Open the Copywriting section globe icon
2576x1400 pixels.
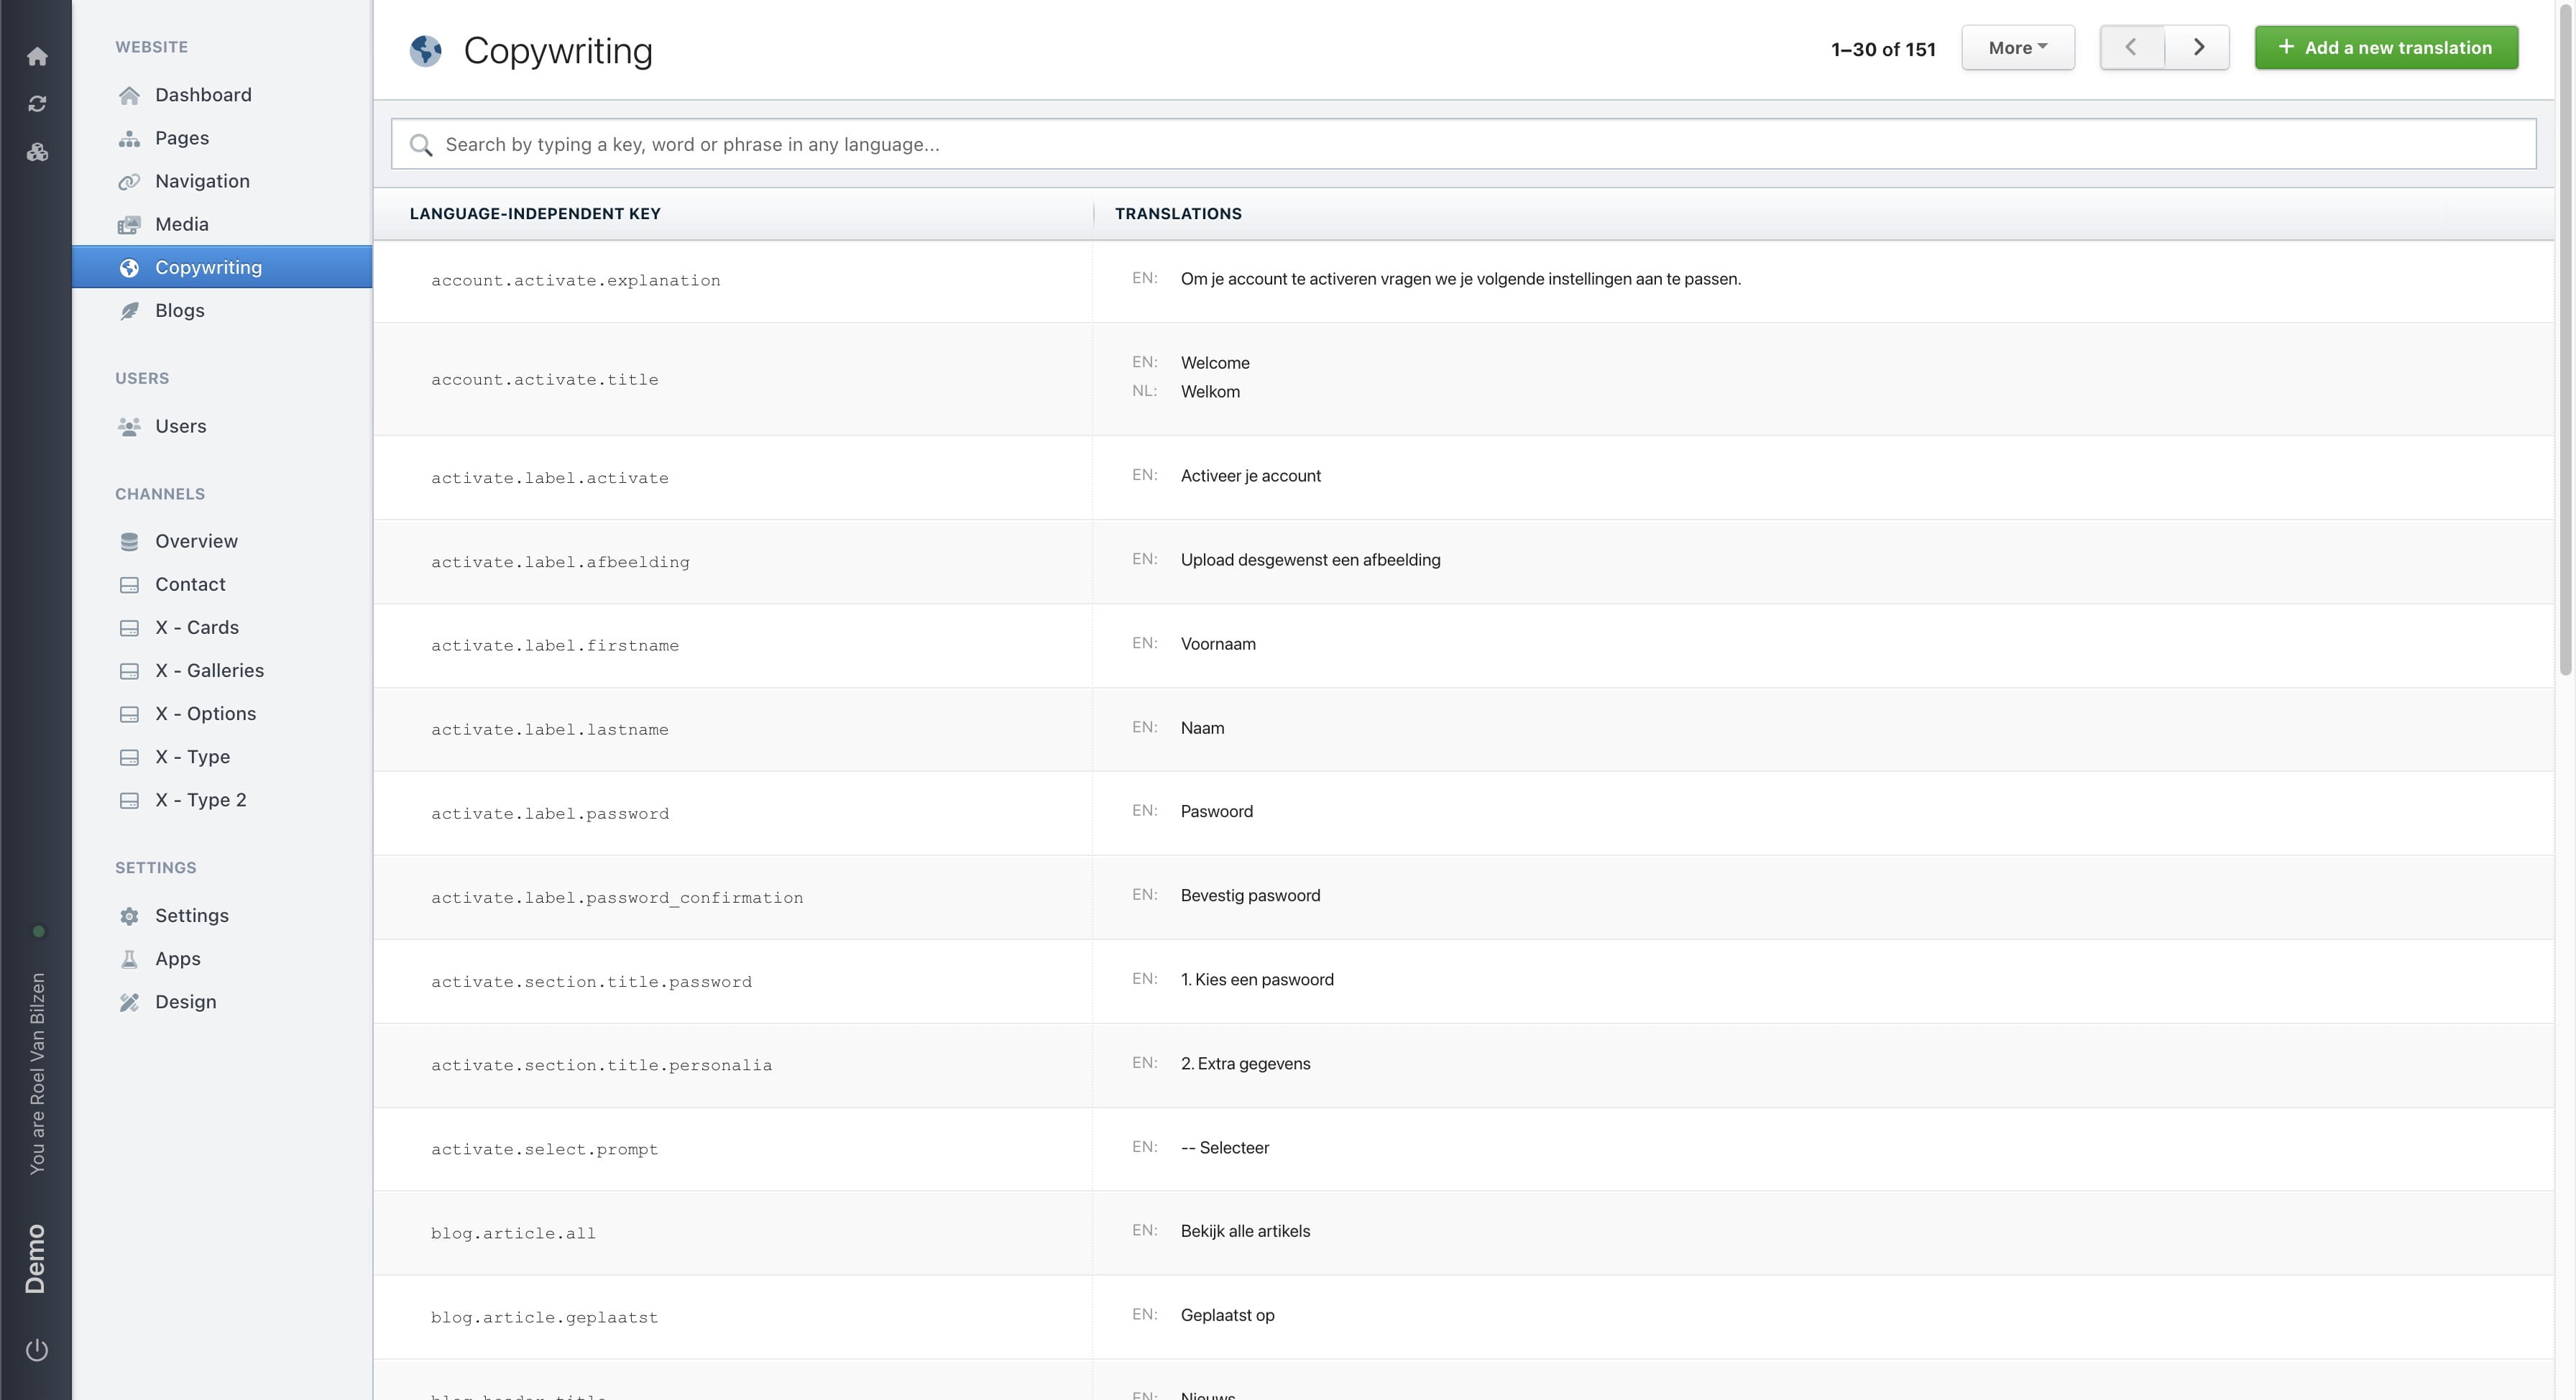(x=130, y=267)
